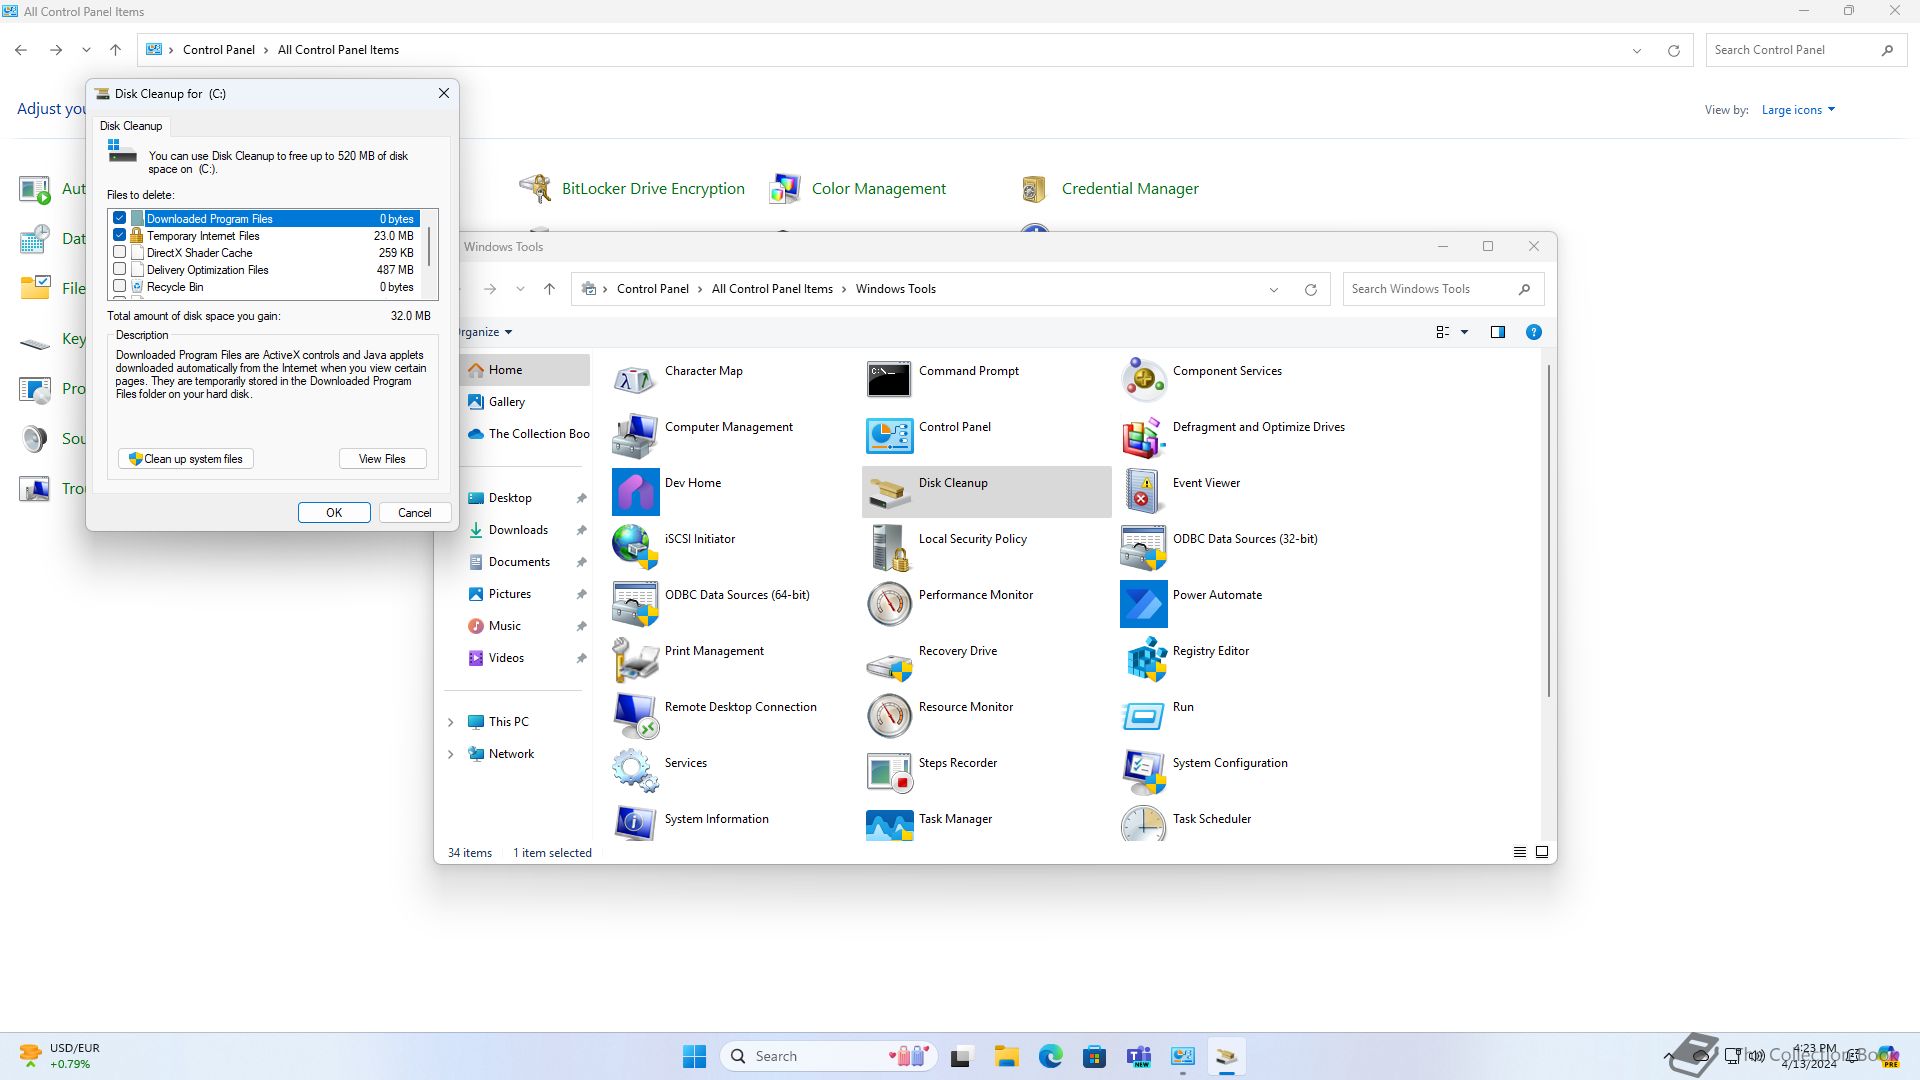Select the Disk Cleanup tab
The width and height of the screenshot is (1920, 1080).
pos(131,126)
